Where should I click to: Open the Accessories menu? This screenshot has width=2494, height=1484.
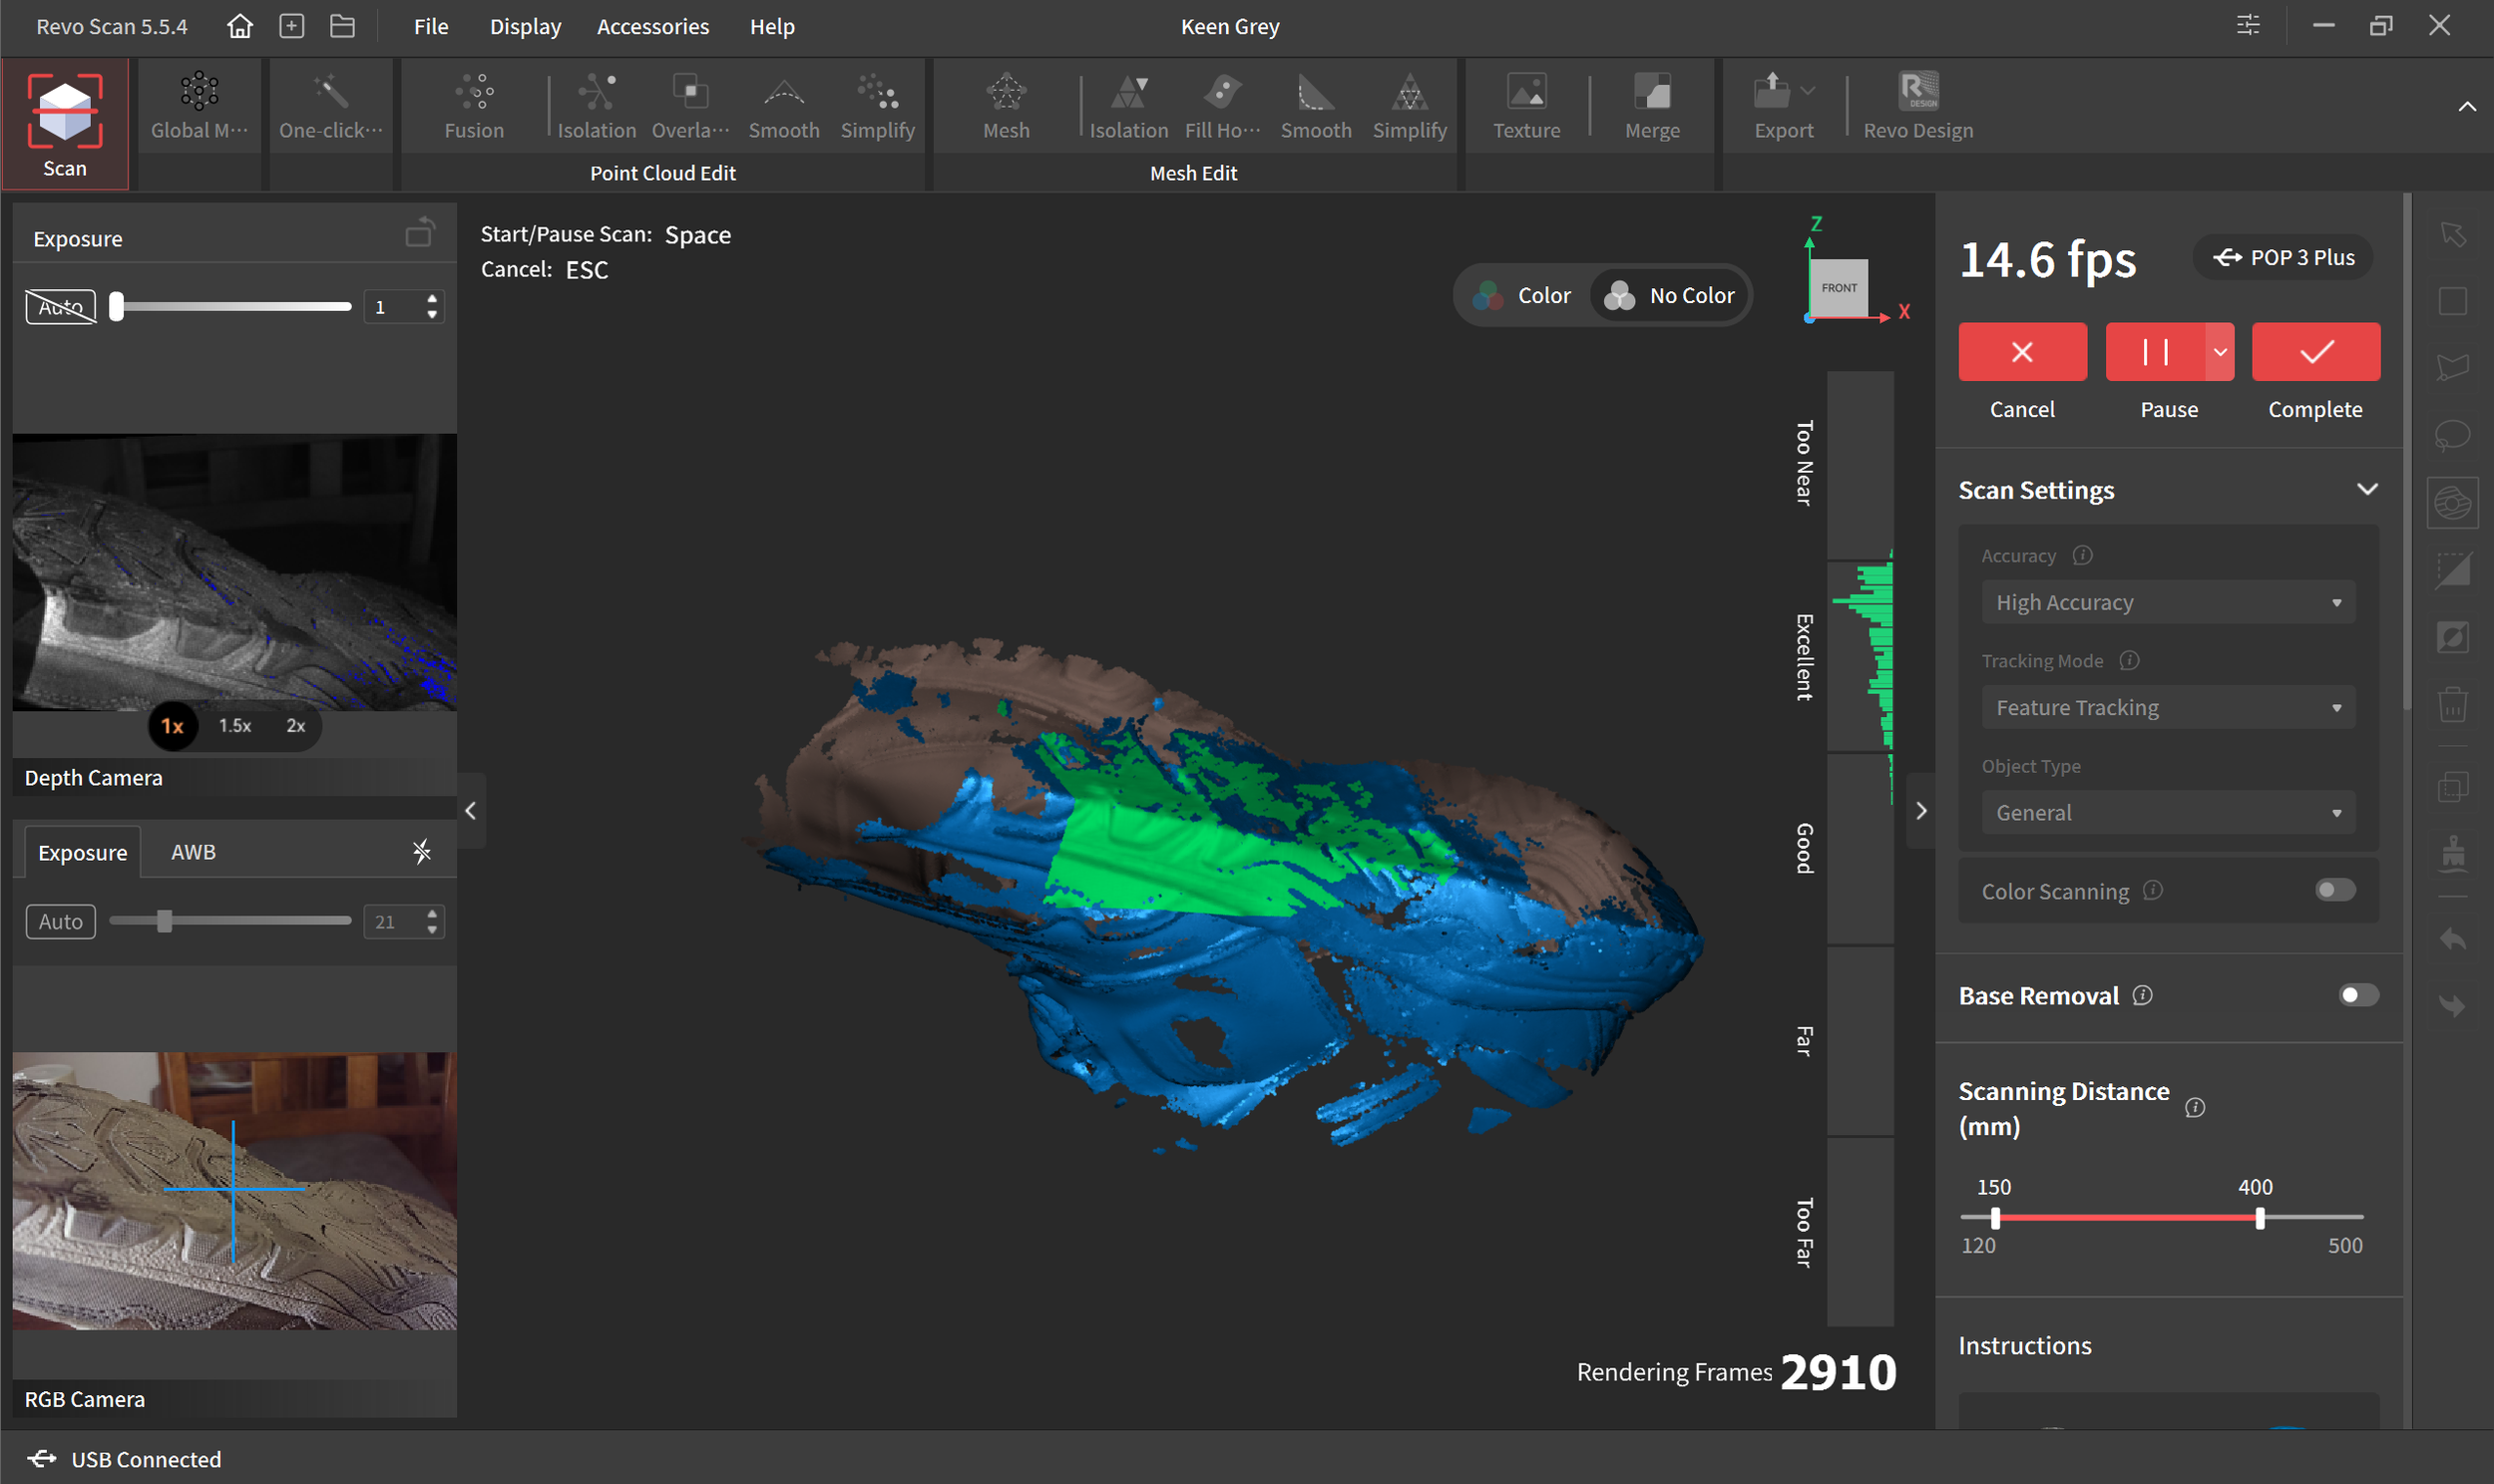pyautogui.click(x=652, y=27)
